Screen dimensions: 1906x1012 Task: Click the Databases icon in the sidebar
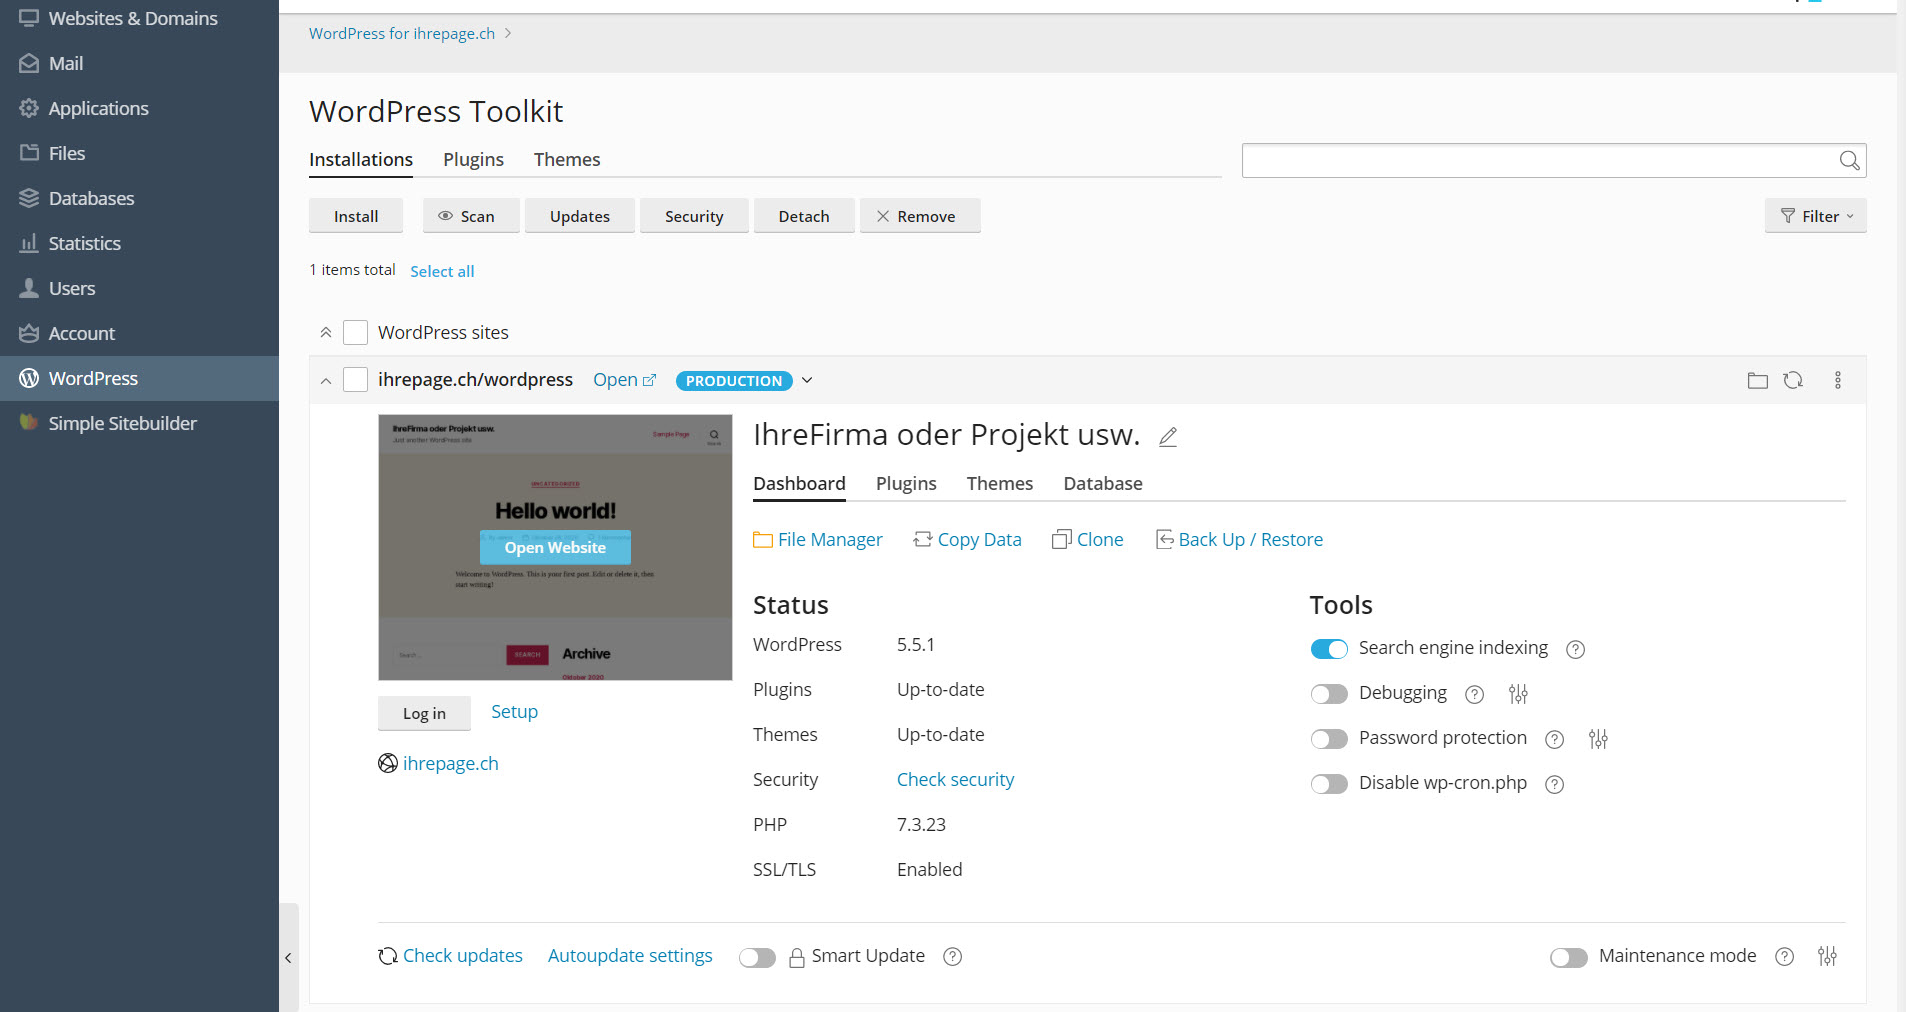coord(29,198)
